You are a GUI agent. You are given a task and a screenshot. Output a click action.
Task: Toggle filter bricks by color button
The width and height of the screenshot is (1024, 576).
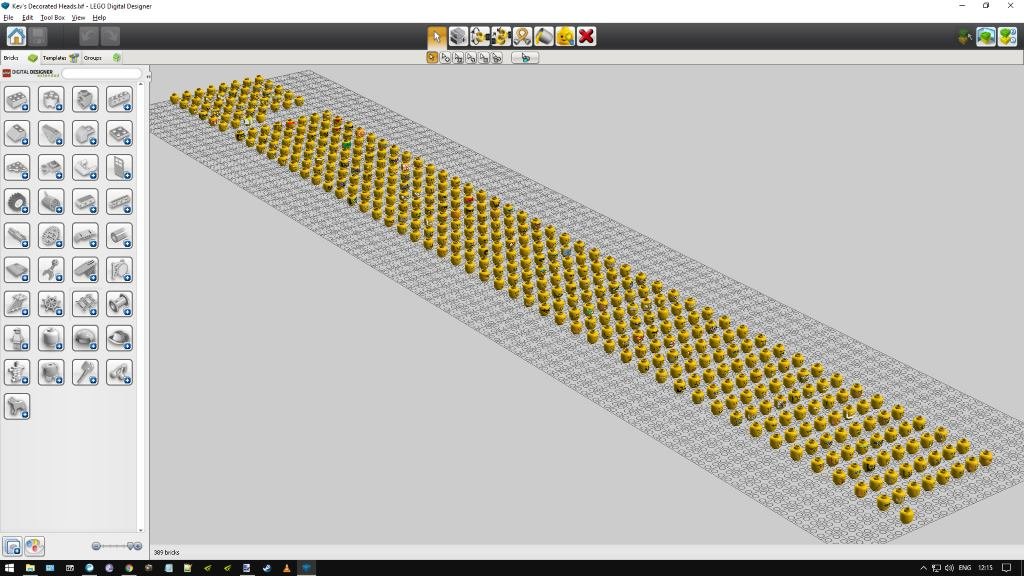coord(34,546)
